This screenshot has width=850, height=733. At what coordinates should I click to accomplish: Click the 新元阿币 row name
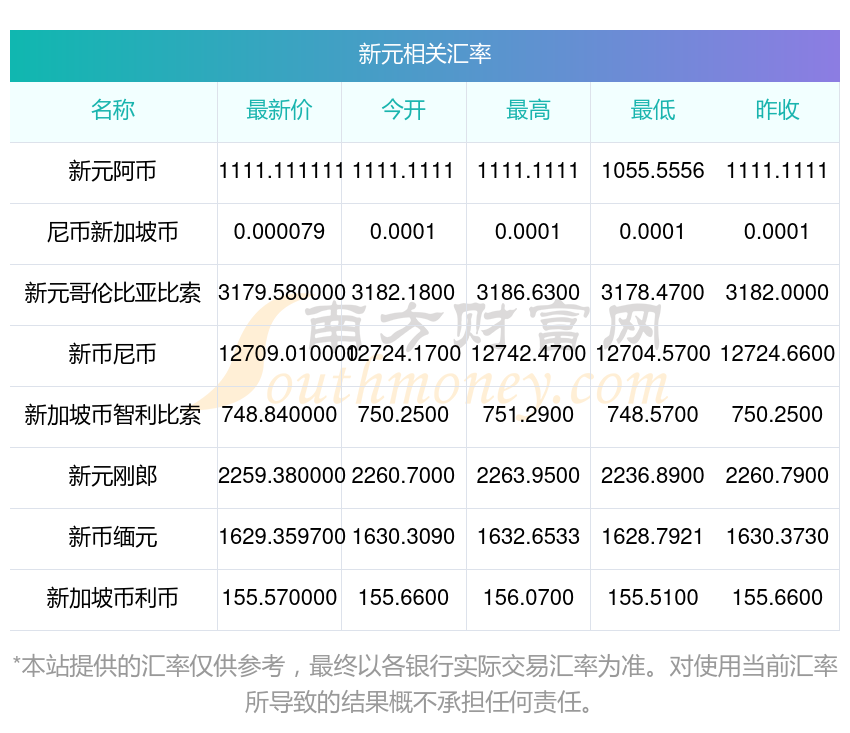[x=113, y=171]
